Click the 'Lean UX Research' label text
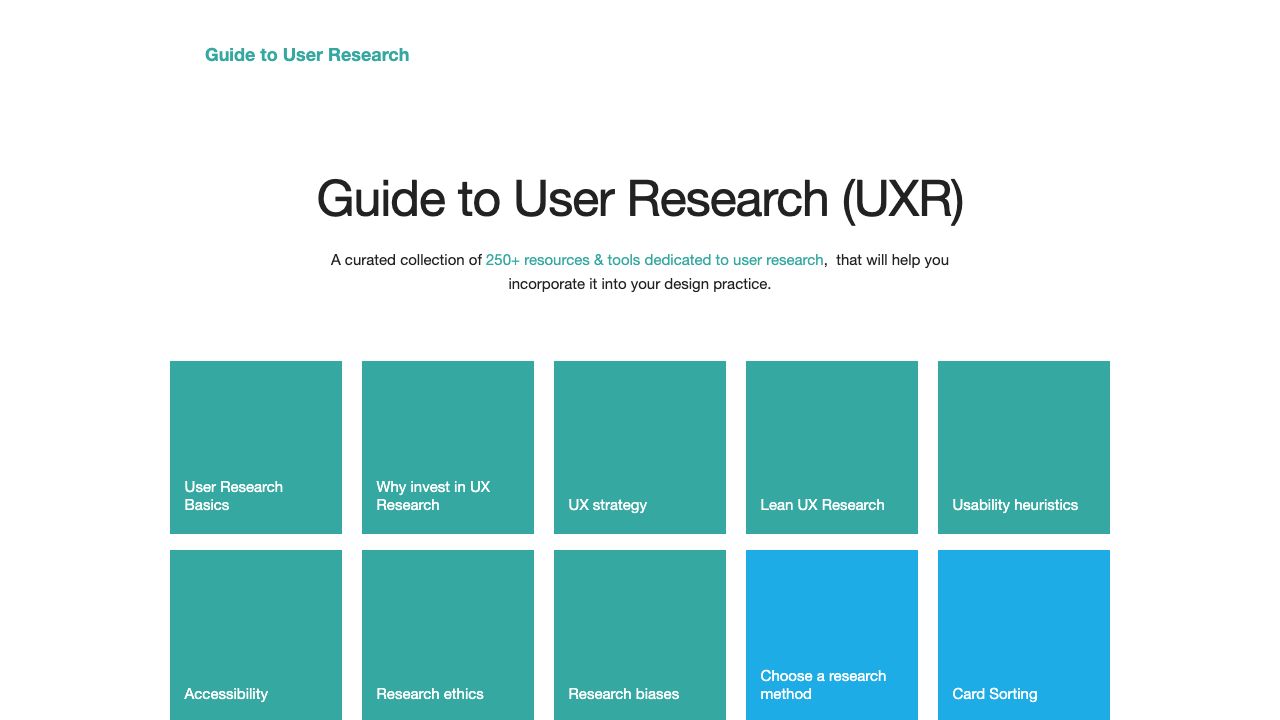1280x720 pixels. click(x=822, y=505)
